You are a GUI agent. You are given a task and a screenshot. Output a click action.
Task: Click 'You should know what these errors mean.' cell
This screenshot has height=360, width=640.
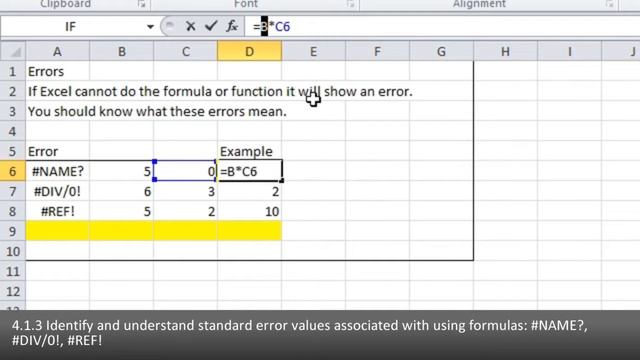coord(58,111)
